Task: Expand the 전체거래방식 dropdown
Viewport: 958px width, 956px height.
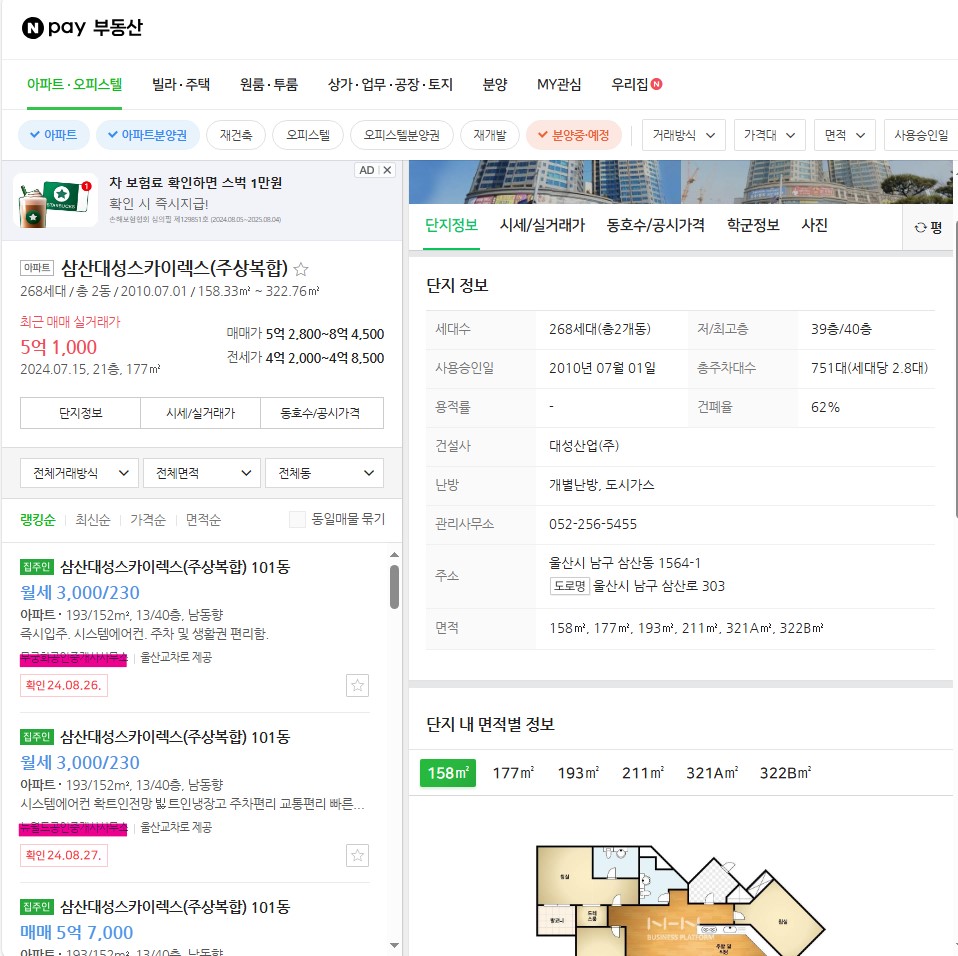Action: coord(79,473)
